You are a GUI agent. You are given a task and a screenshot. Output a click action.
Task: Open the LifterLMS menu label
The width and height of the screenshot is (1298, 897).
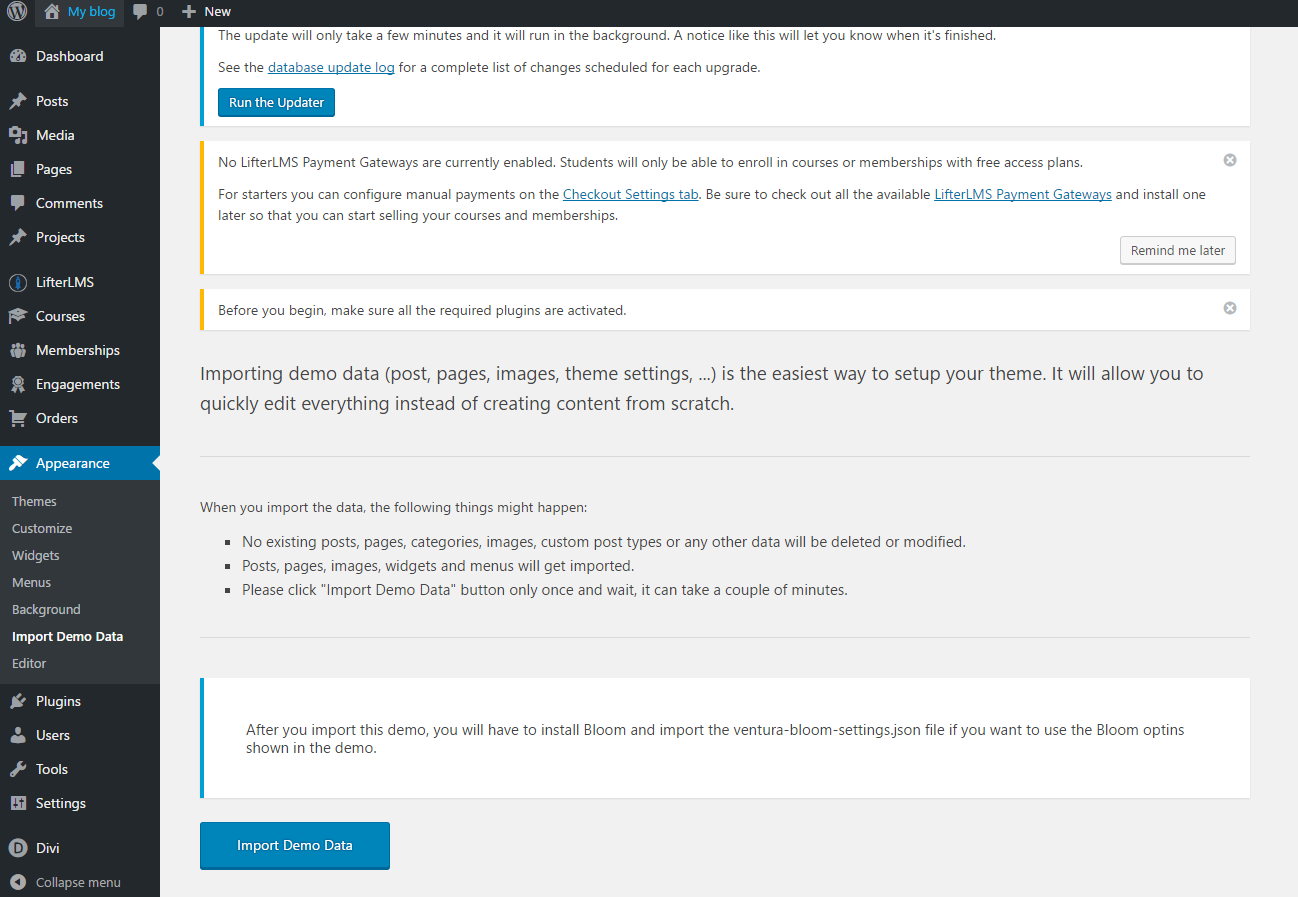point(65,282)
